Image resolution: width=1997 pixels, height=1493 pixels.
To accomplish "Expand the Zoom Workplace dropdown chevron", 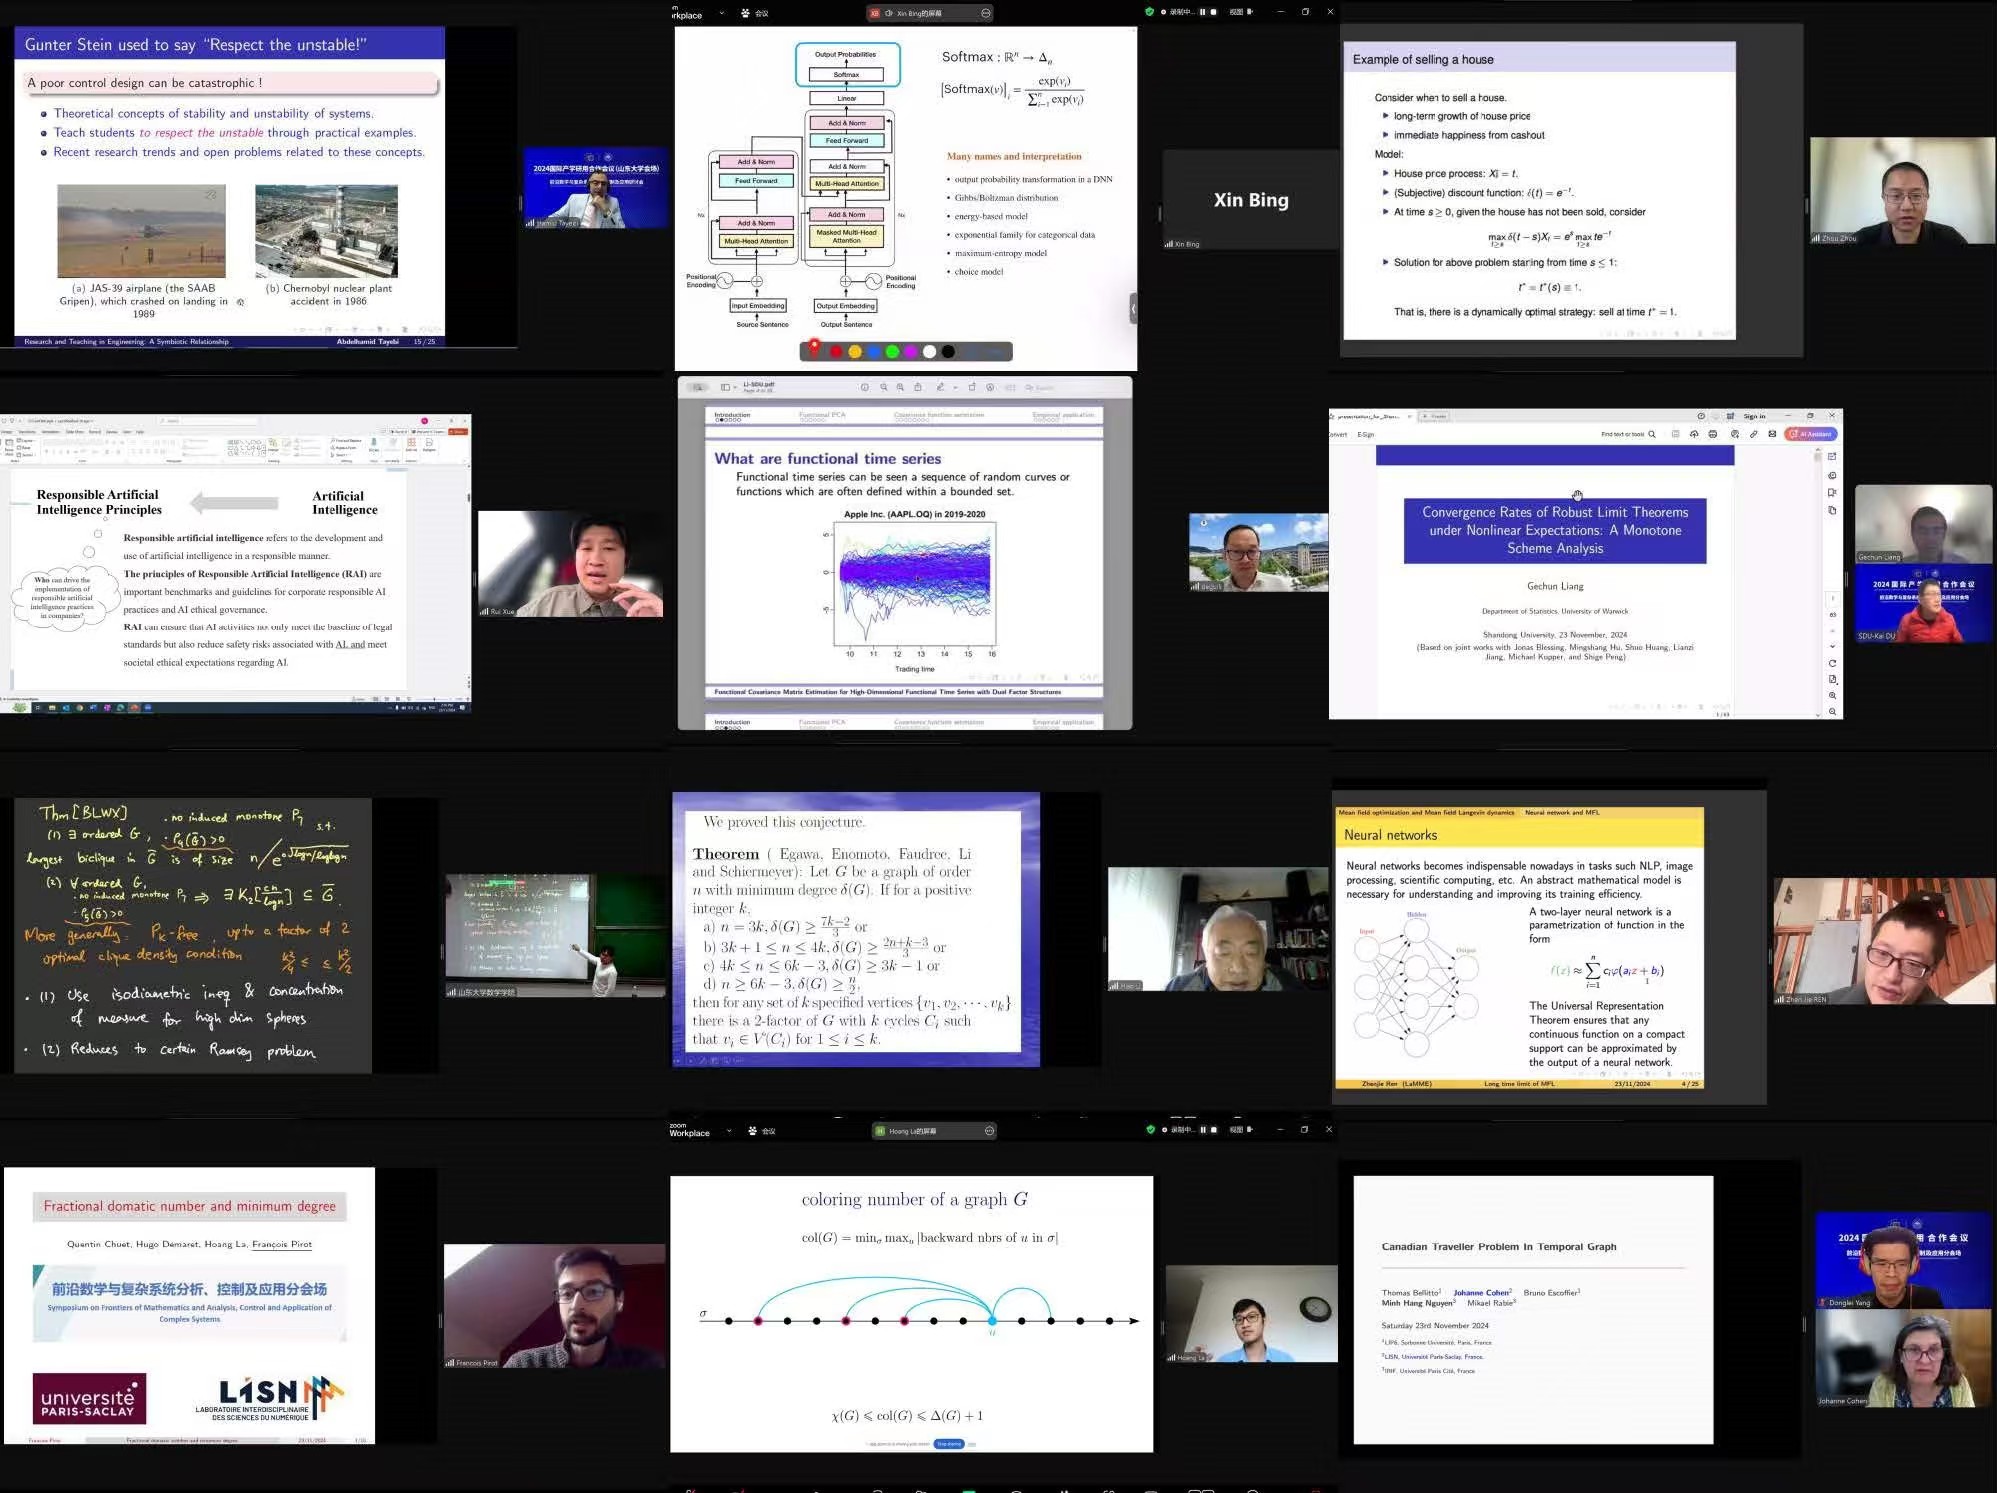I will (722, 13).
